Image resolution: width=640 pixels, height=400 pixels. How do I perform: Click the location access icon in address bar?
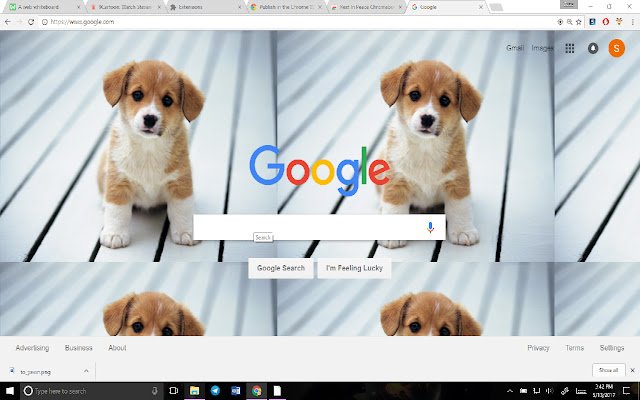pyautogui.click(x=560, y=22)
